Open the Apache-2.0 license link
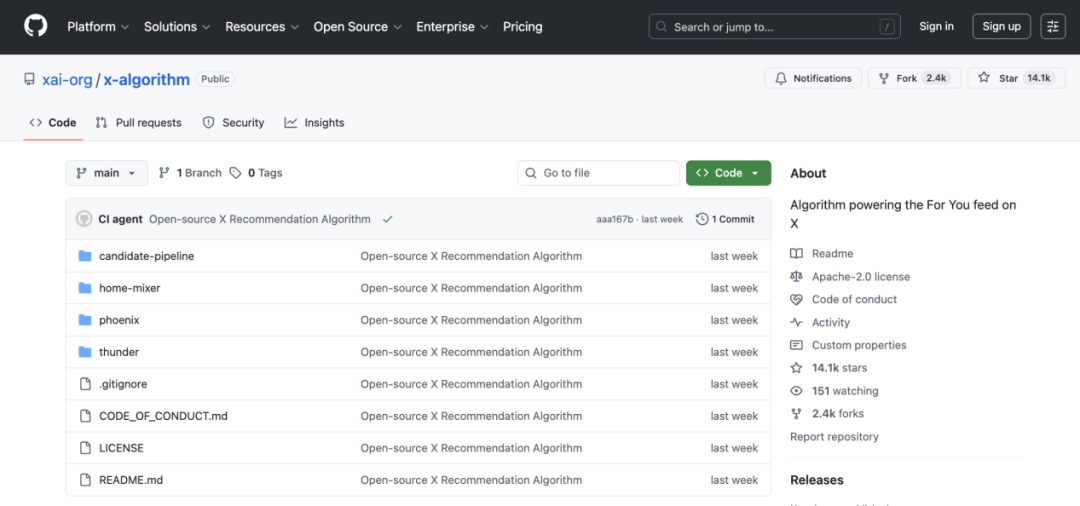This screenshot has height=506, width=1080. click(860, 276)
